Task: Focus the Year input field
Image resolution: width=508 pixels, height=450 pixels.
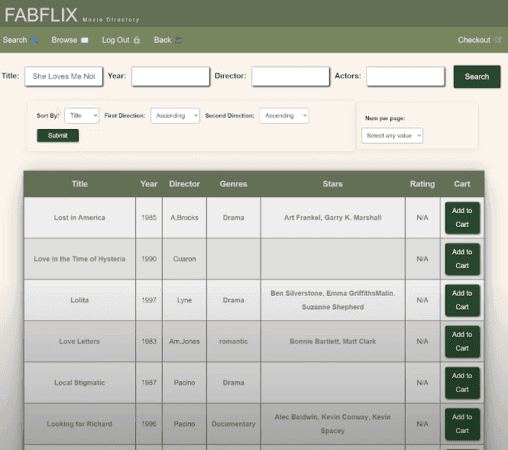Action: click(171, 76)
